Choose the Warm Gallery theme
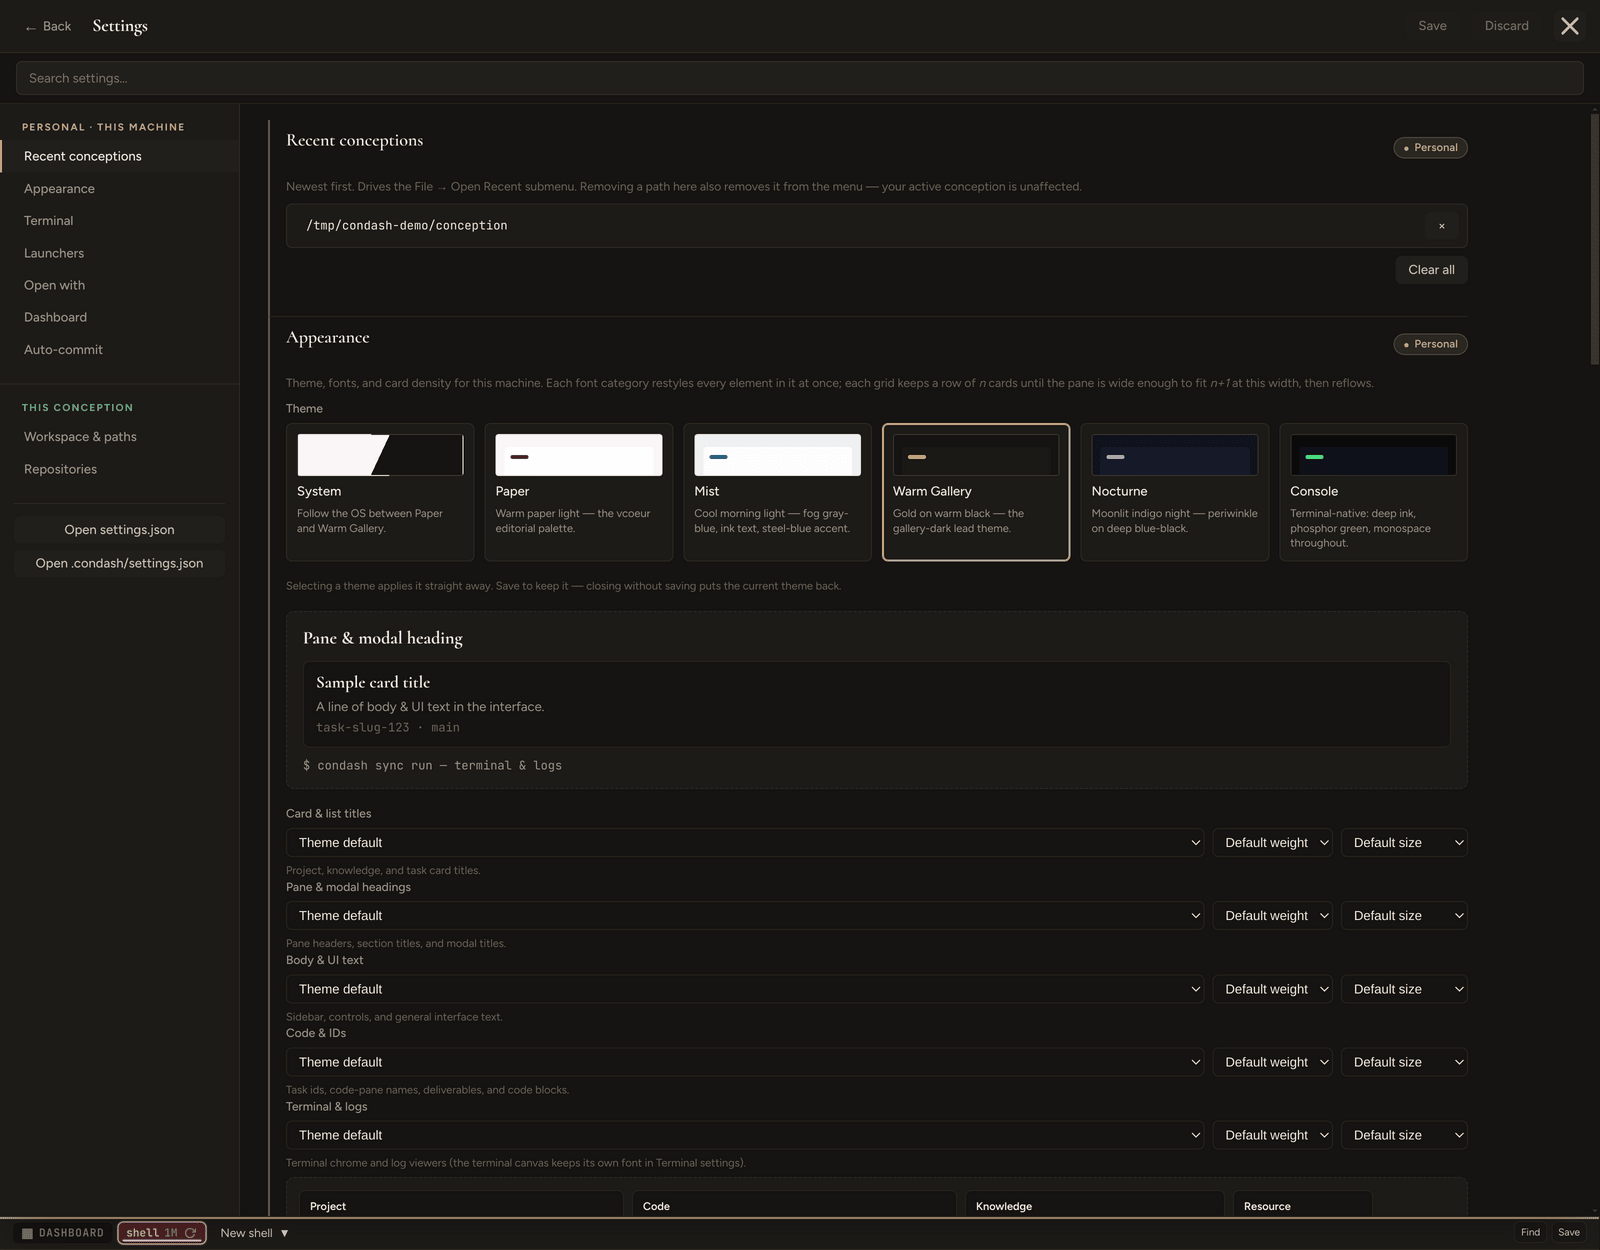 tap(976, 492)
